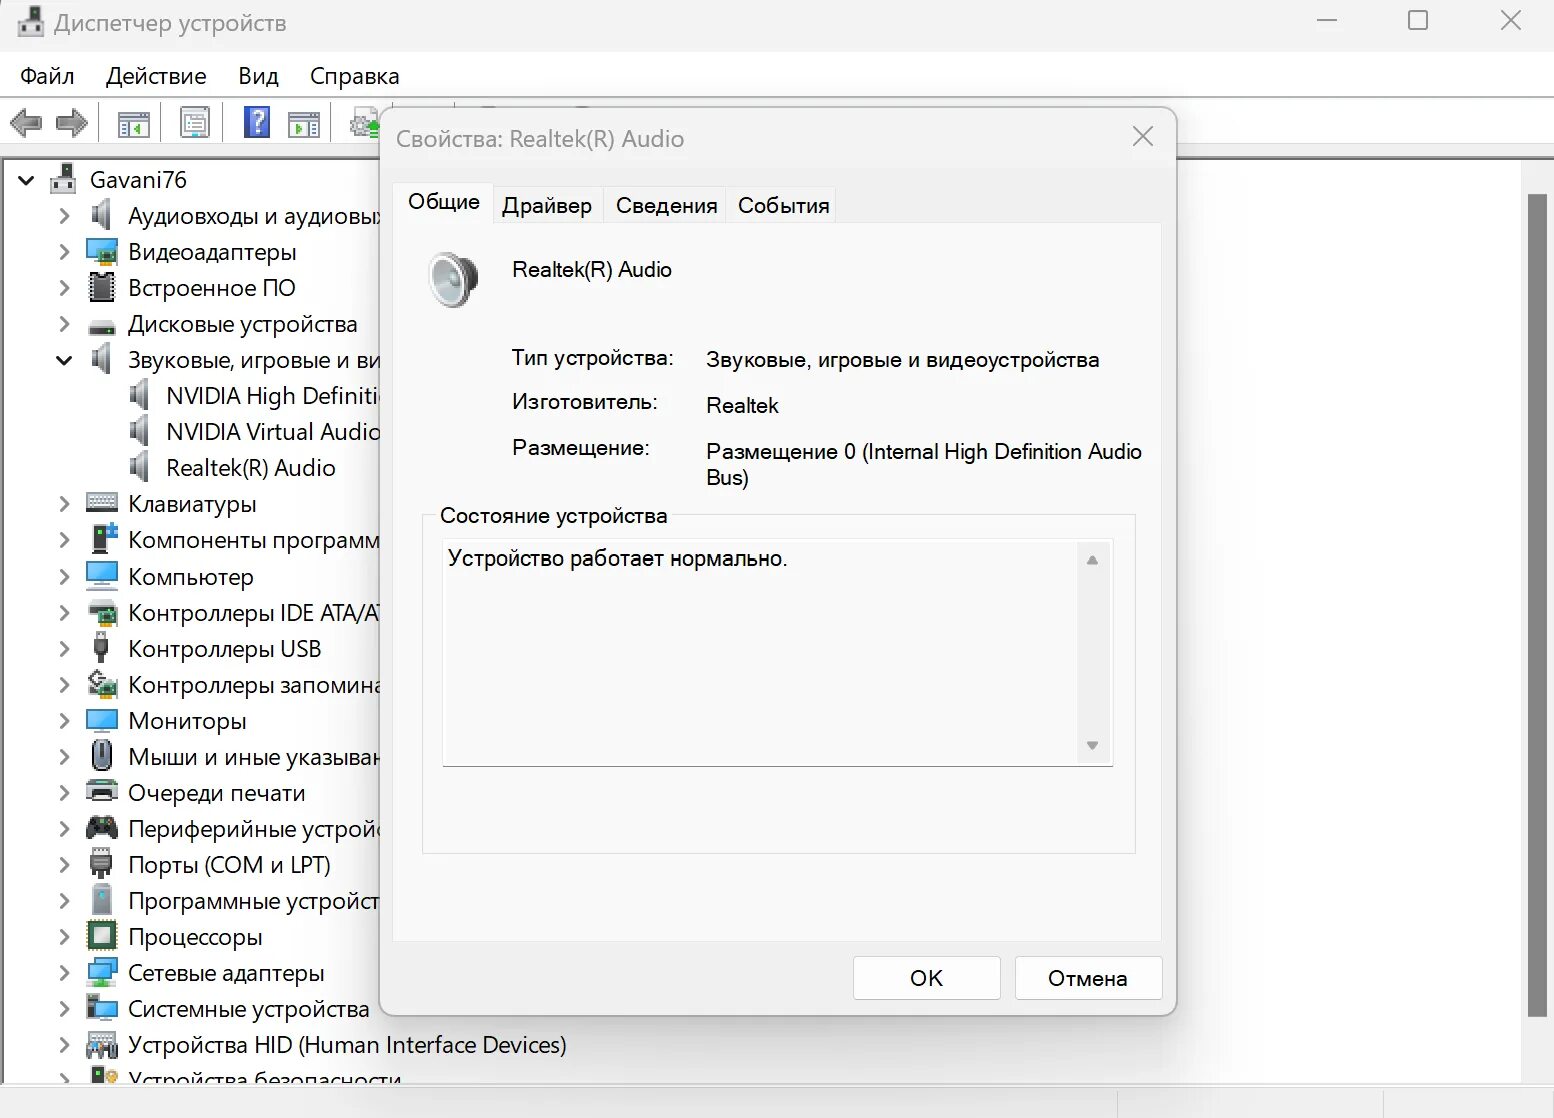Expand the Порты (COM и LPT) category
Screen dimensions: 1554x1118
64,864
